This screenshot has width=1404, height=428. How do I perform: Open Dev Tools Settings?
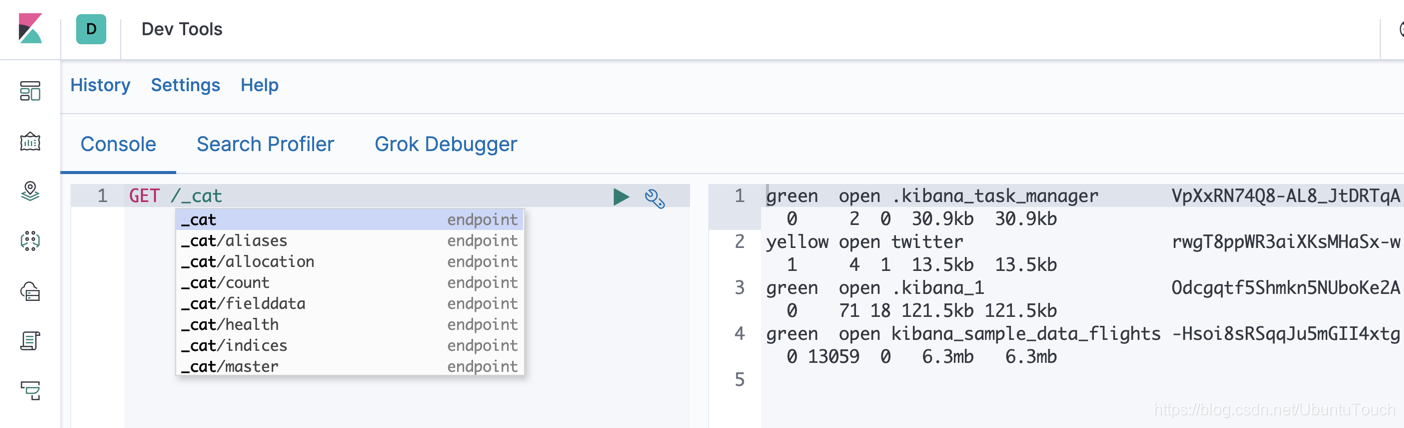[x=185, y=85]
